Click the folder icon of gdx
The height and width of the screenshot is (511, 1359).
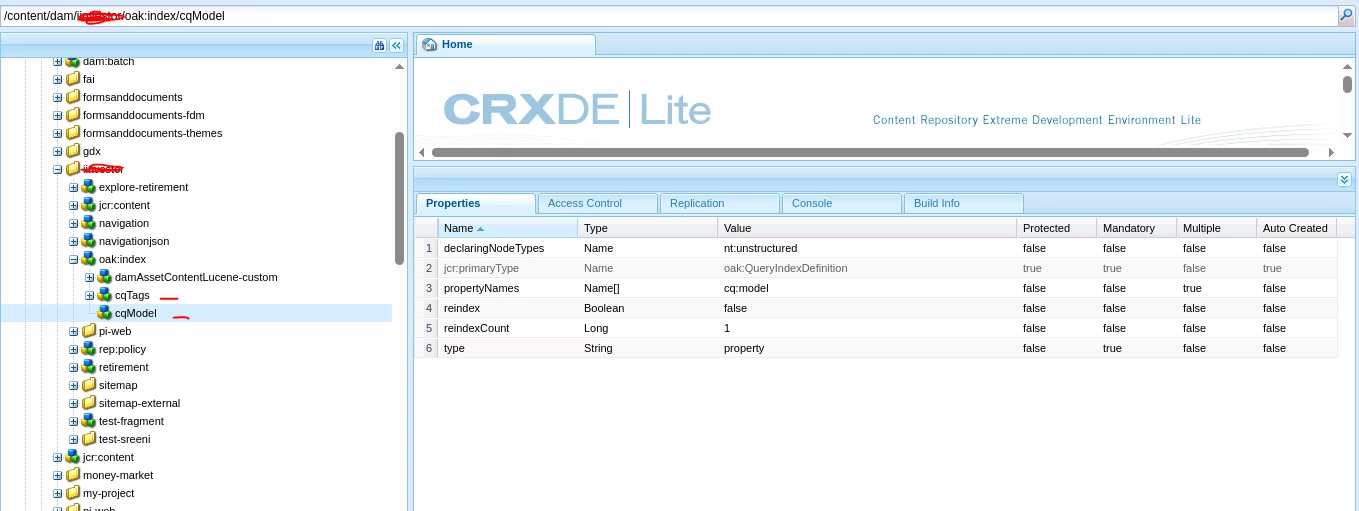pos(73,151)
